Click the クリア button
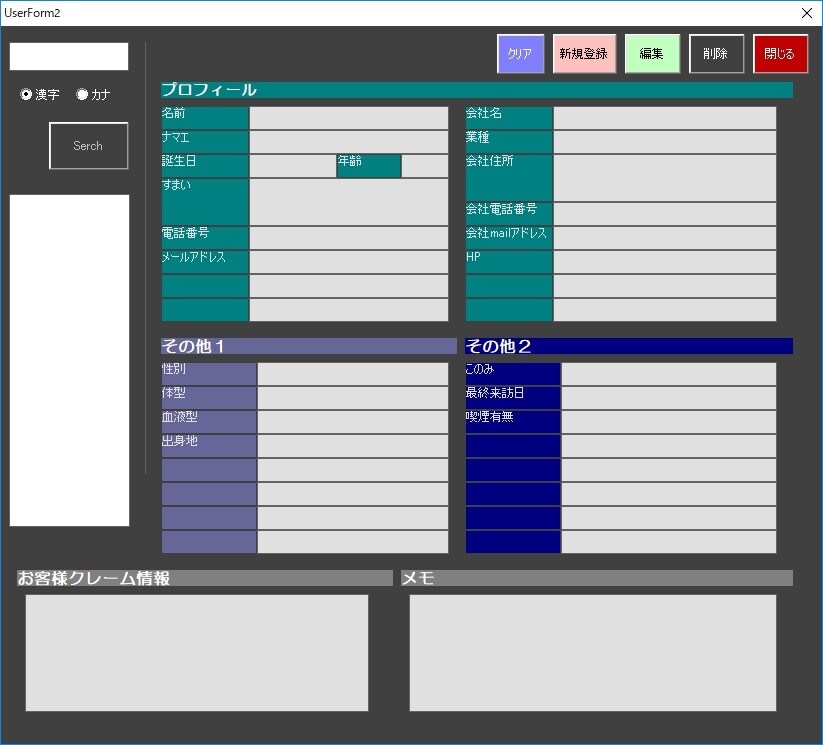The height and width of the screenshot is (745, 823). [x=520, y=54]
